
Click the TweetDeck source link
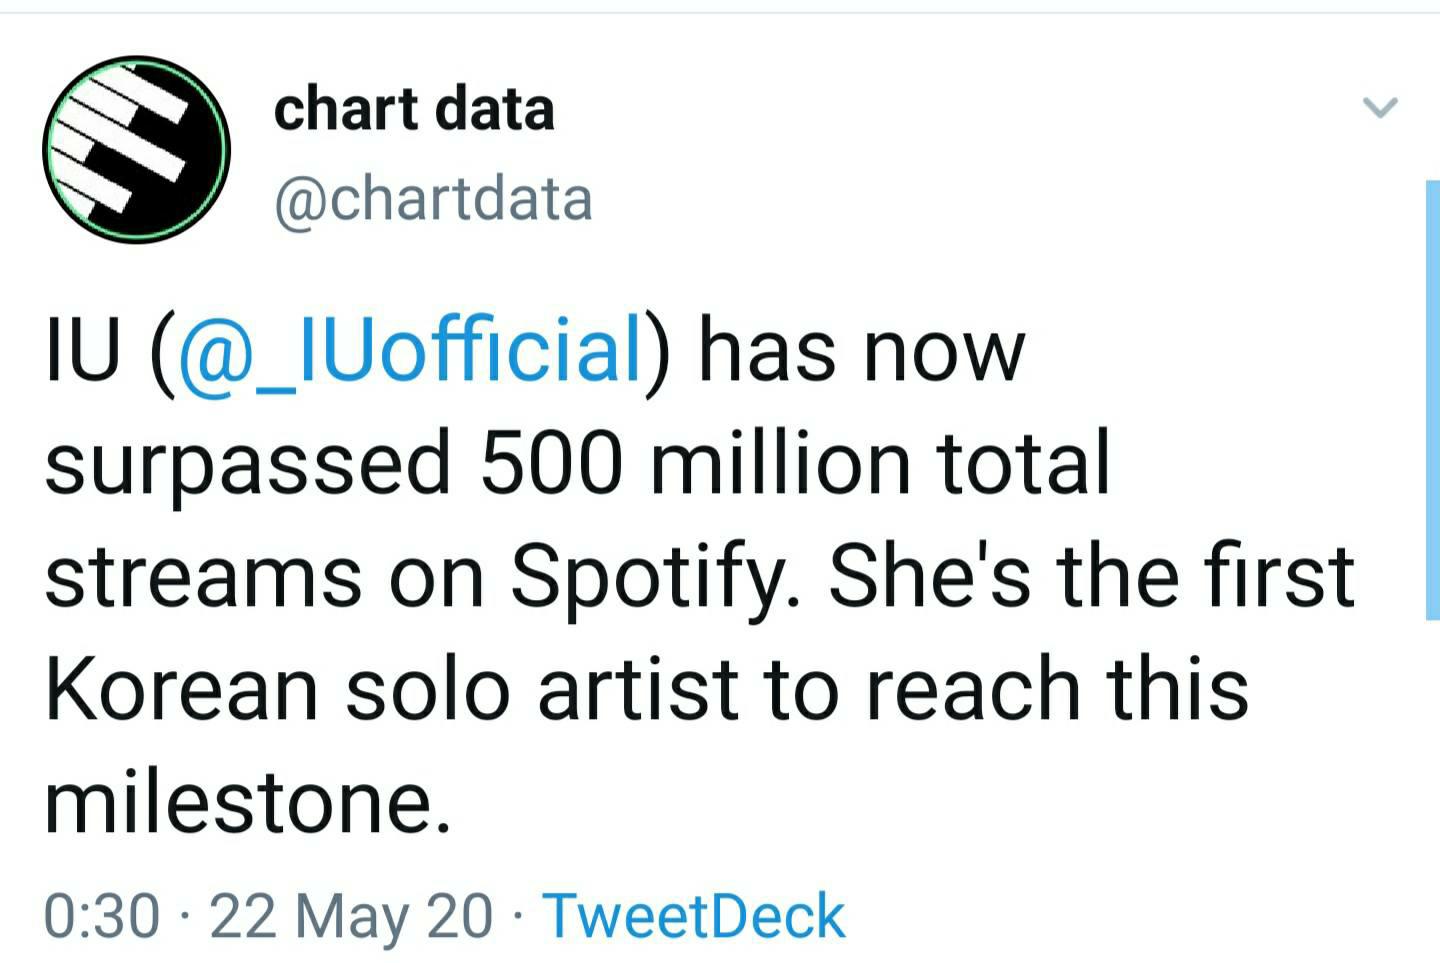(694, 916)
